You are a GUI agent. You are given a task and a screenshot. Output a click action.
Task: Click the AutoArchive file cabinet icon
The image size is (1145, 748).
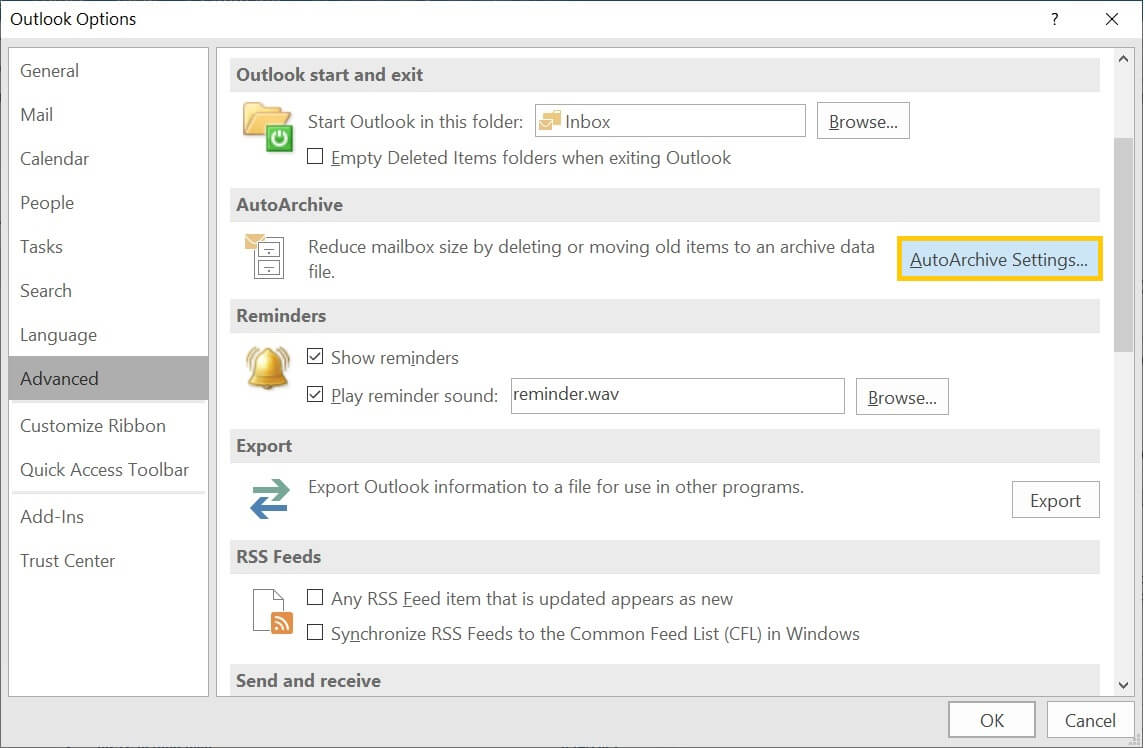coord(264,256)
